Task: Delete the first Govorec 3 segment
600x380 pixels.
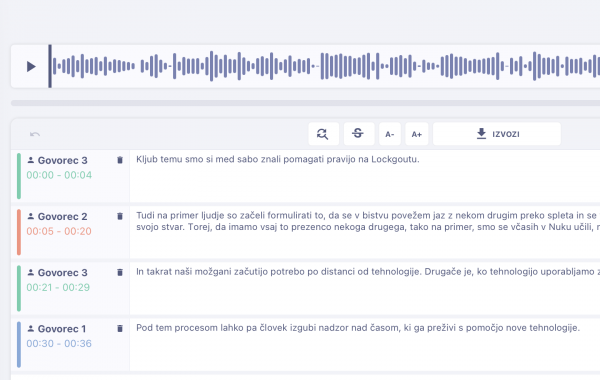Action: [120, 160]
